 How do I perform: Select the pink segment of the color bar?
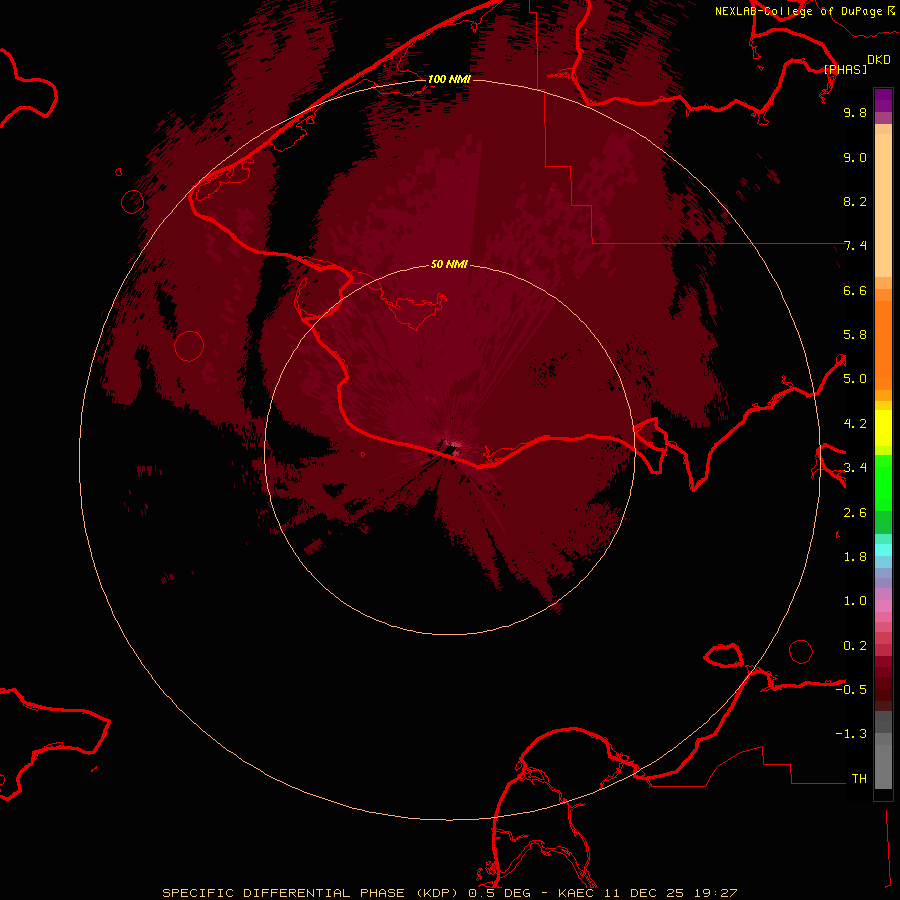pos(883,606)
